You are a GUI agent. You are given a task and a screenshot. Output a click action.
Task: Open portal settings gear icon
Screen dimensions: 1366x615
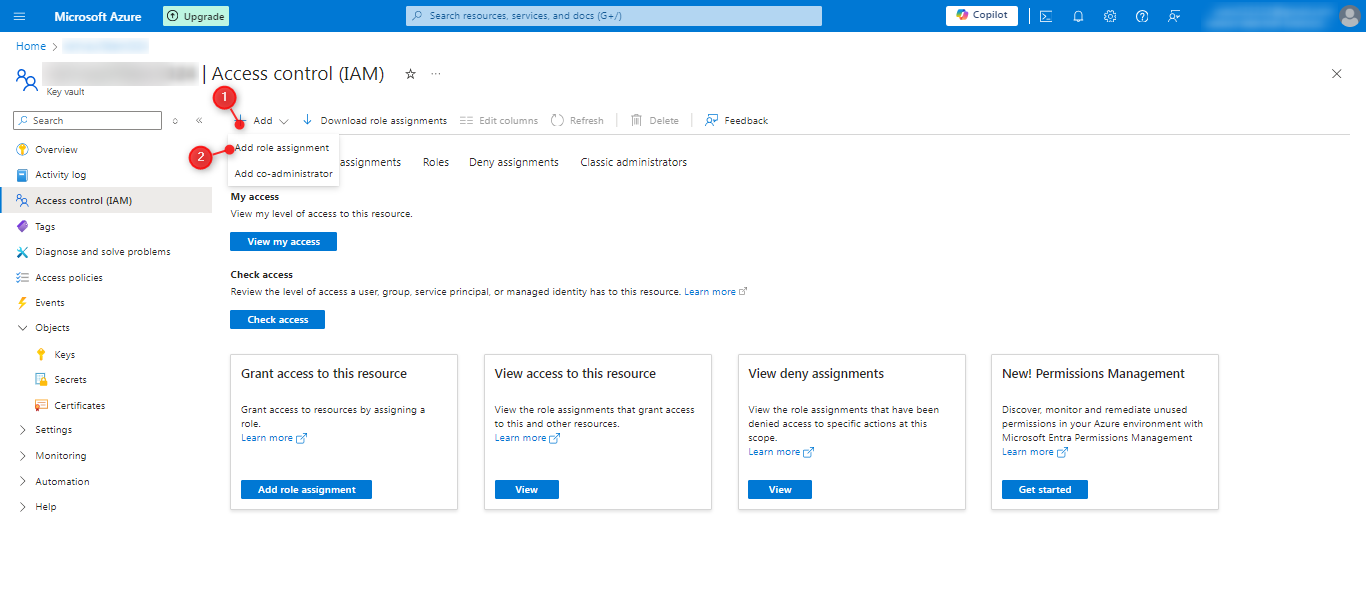click(1110, 16)
